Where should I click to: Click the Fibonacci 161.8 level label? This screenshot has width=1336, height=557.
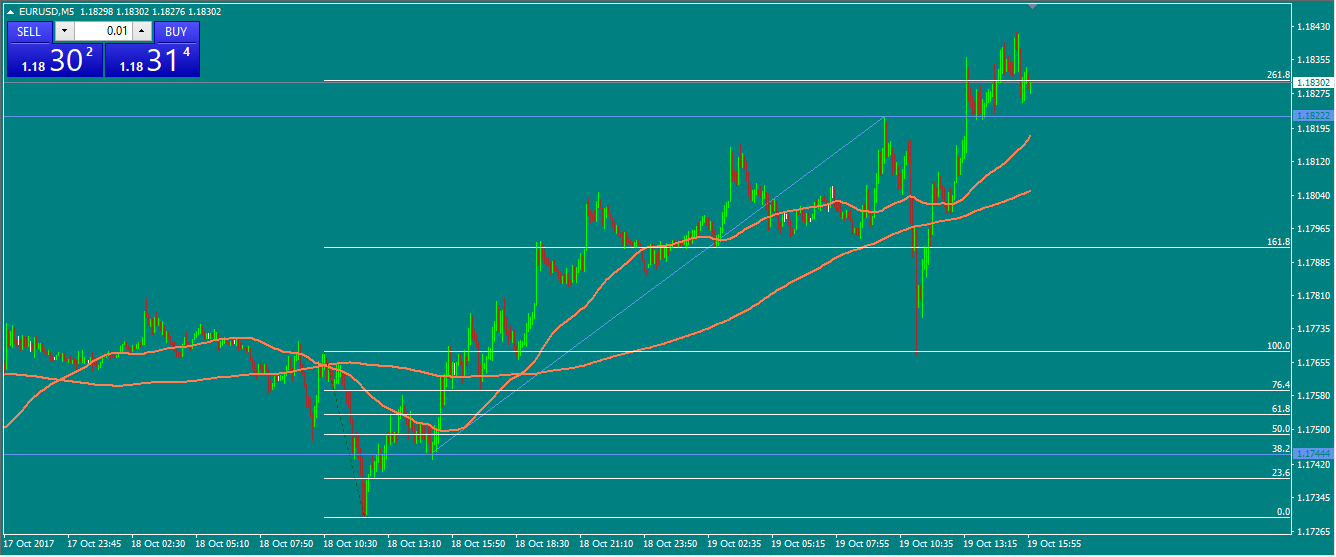tap(1278, 242)
